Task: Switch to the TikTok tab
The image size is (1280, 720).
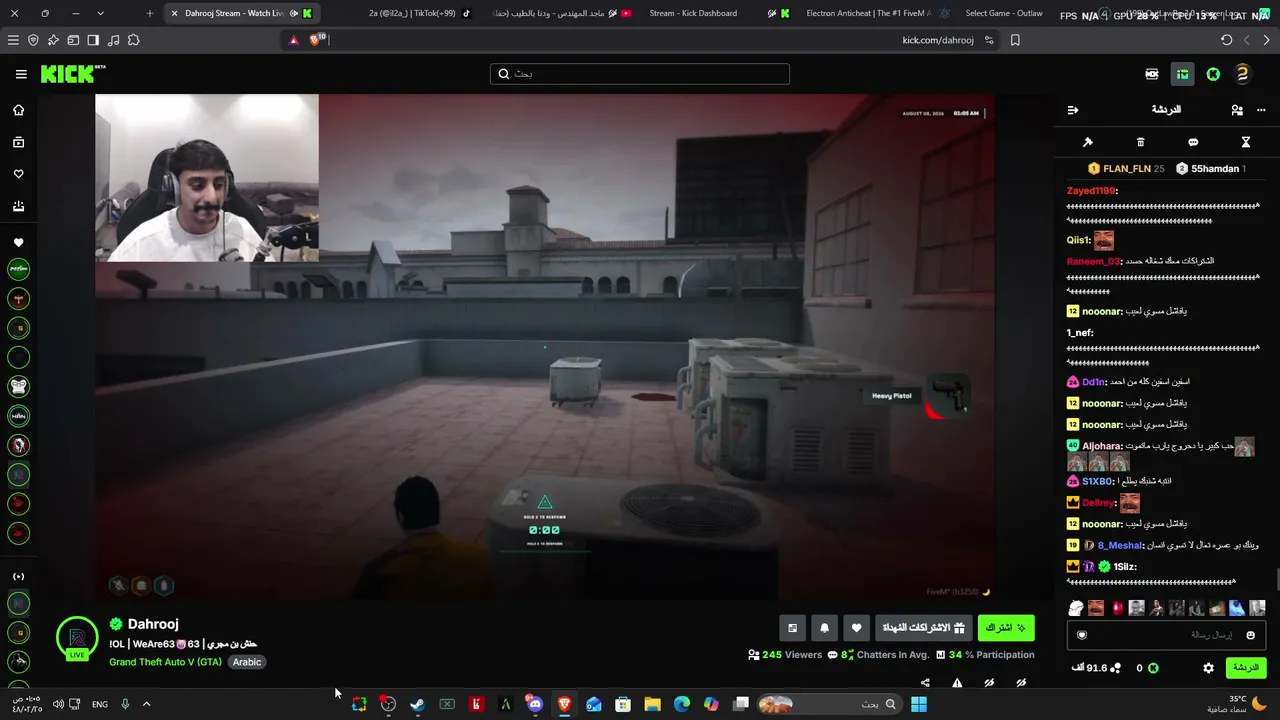Action: pyautogui.click(x=419, y=13)
